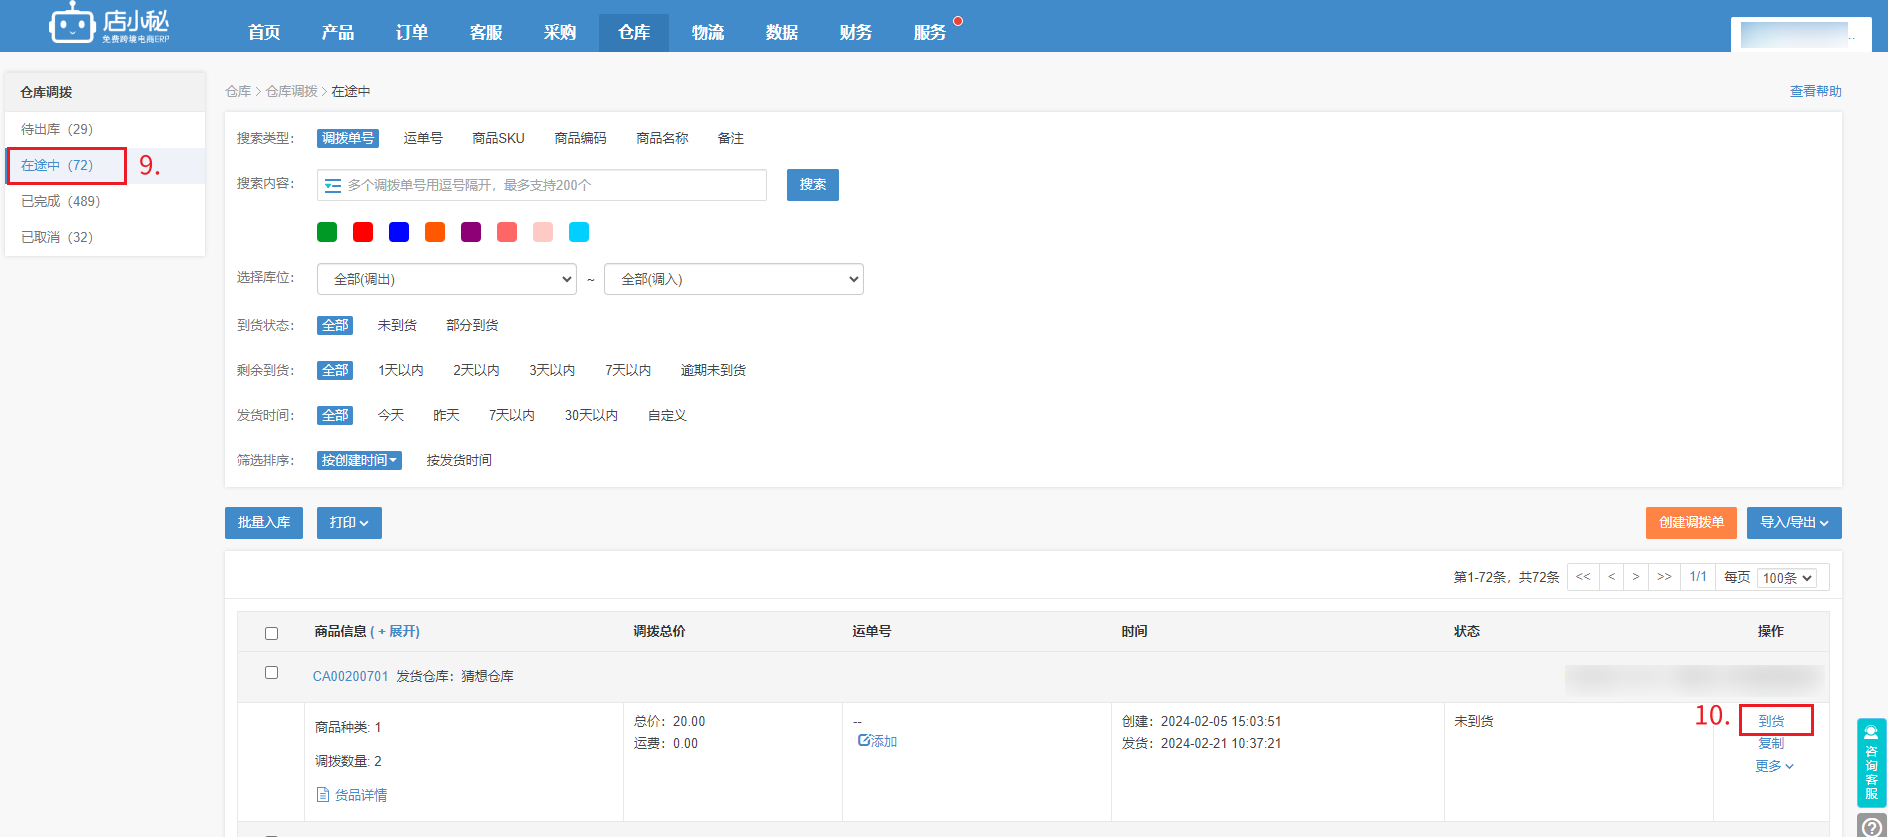Select the green color tag filter

(327, 232)
